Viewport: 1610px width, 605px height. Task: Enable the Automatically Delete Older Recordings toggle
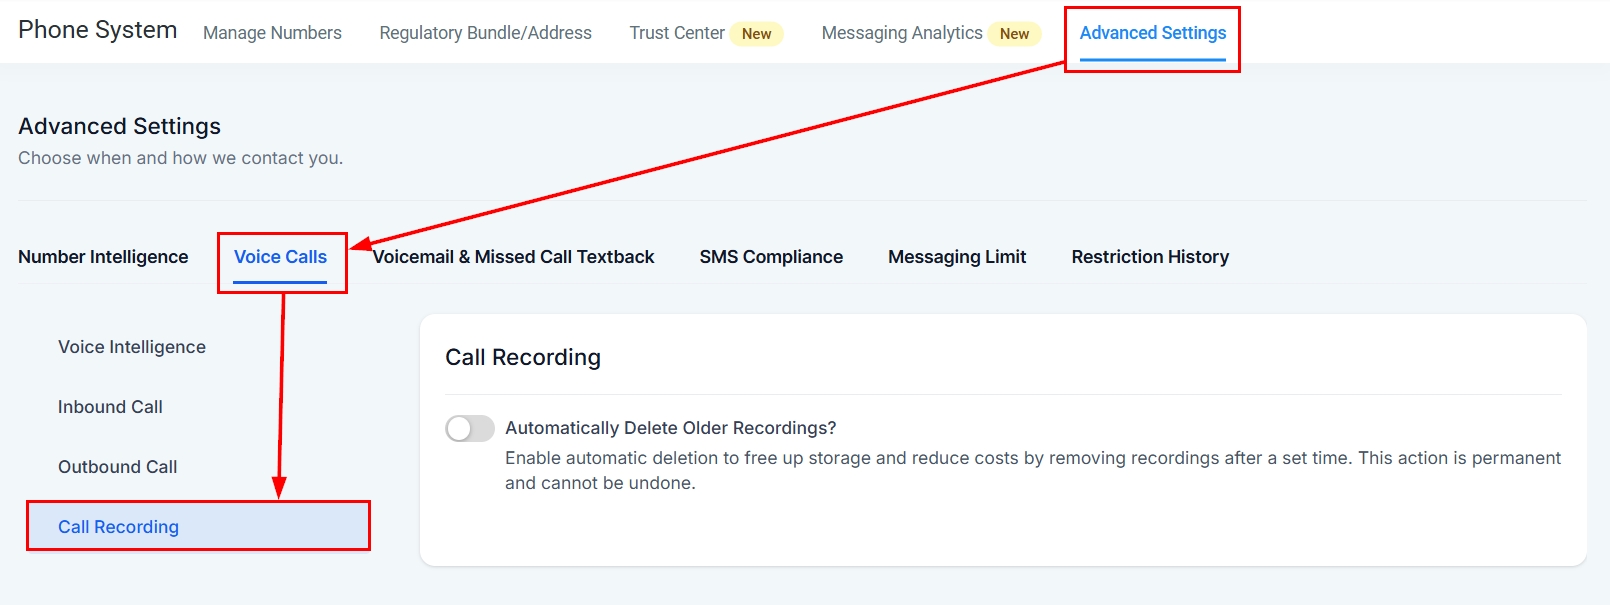(470, 429)
